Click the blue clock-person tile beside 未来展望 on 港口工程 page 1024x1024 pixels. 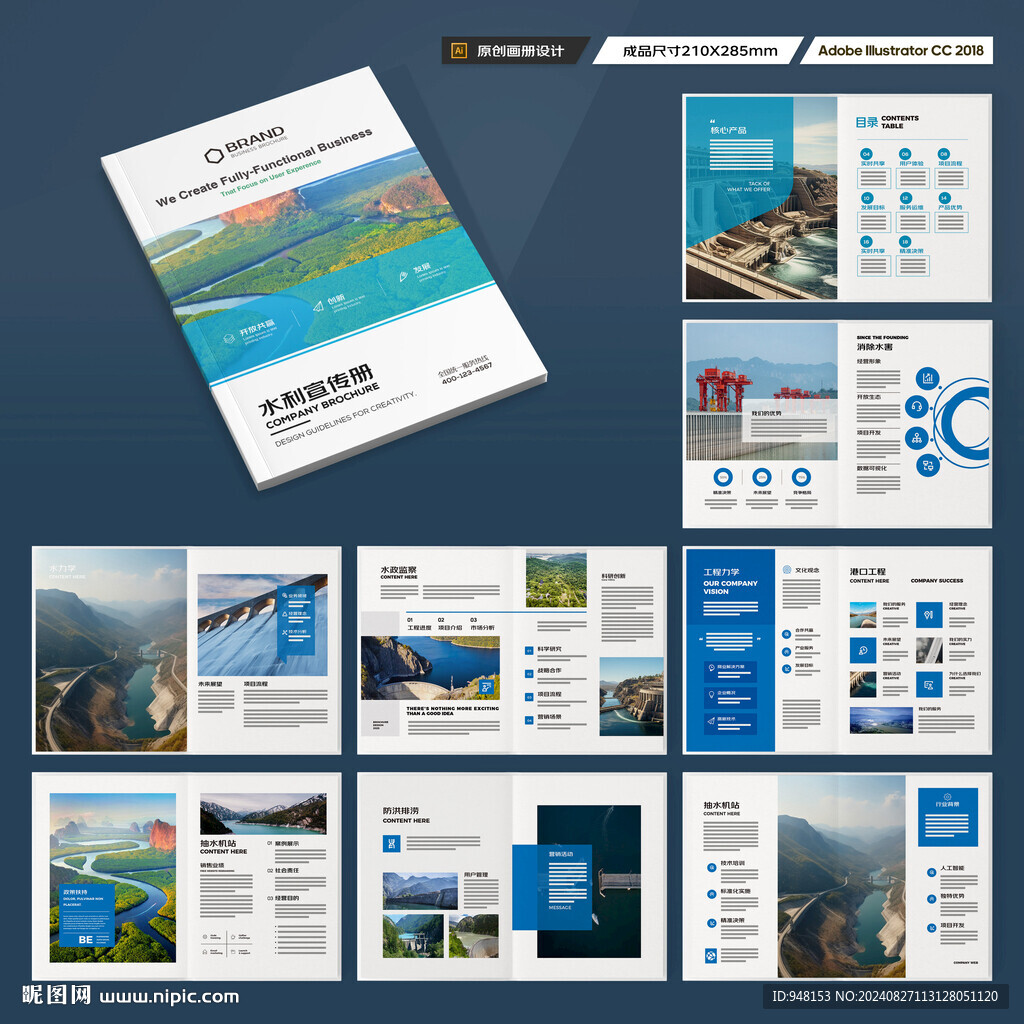tap(863, 650)
